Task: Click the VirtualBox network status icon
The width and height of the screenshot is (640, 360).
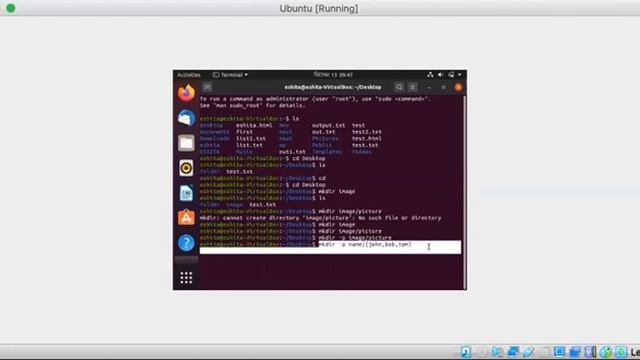Action: click(x=513, y=351)
